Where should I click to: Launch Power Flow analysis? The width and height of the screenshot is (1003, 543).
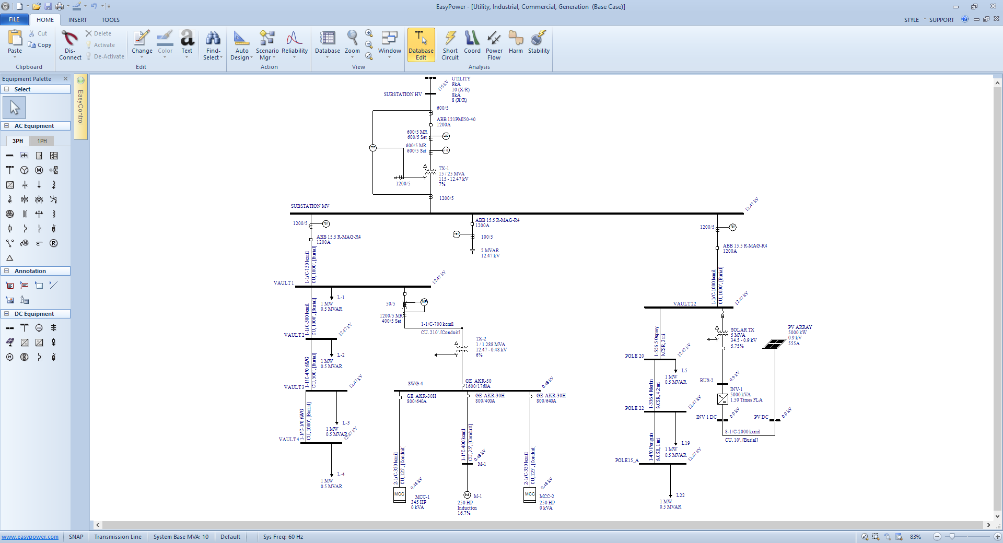(x=494, y=45)
